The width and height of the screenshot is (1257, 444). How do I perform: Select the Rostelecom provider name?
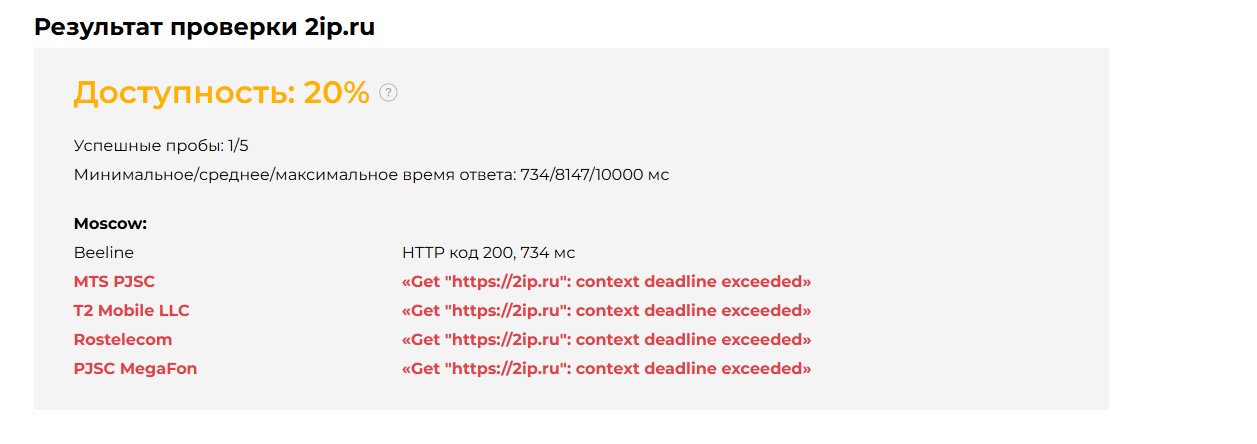[123, 340]
